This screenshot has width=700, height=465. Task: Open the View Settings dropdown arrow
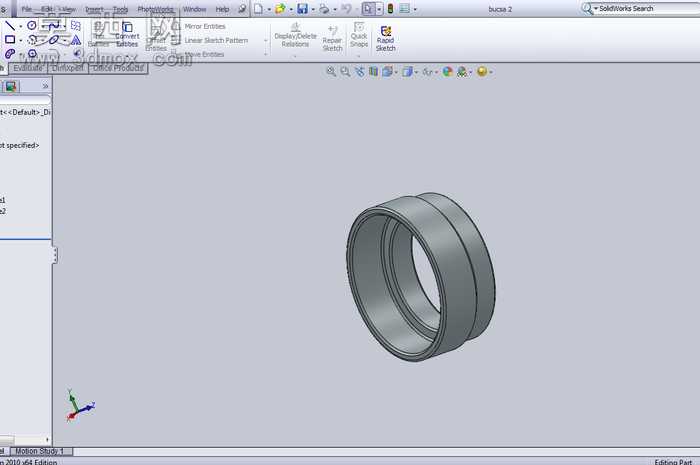[491, 72]
